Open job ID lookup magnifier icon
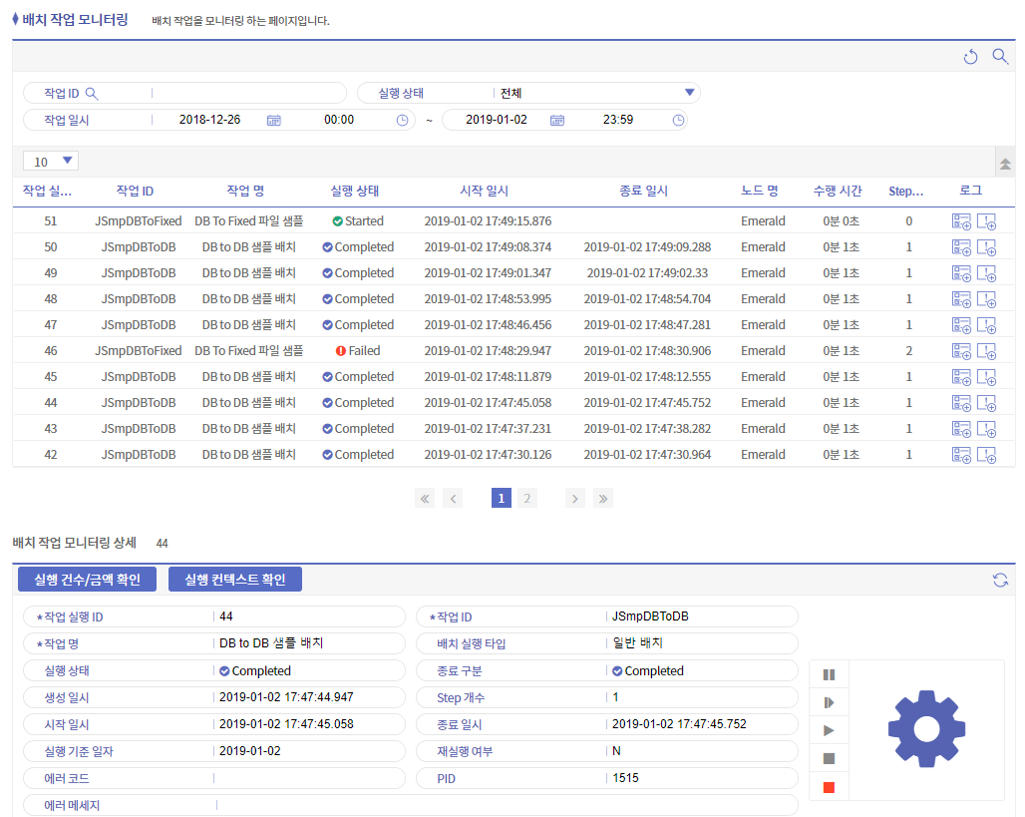Screen dimensions: 1025x817 tap(92, 93)
